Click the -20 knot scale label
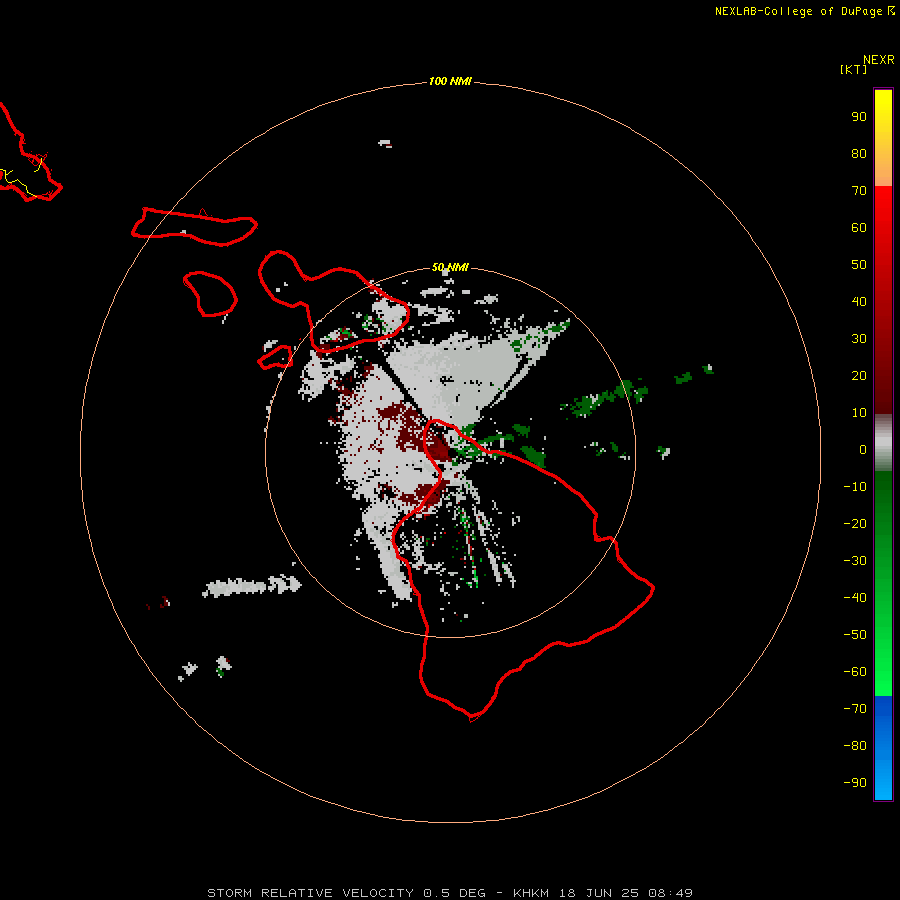Screen dimensions: 900x900 pos(855,524)
